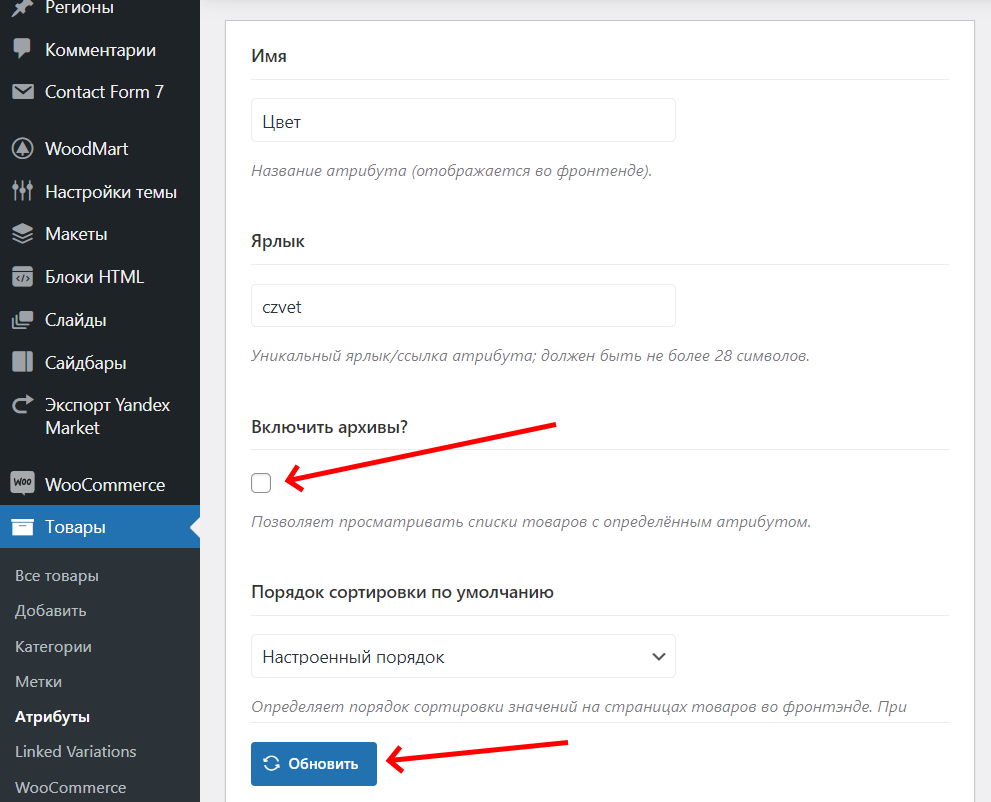Click inside the czvet slug field
Screen dimensions: 991x802
pyautogui.click(x=462, y=307)
